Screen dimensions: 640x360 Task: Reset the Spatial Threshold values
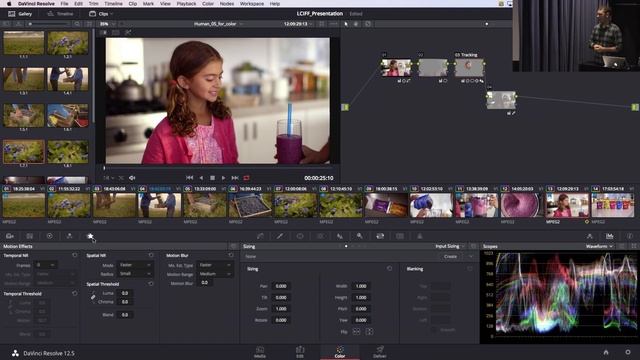click(x=151, y=284)
